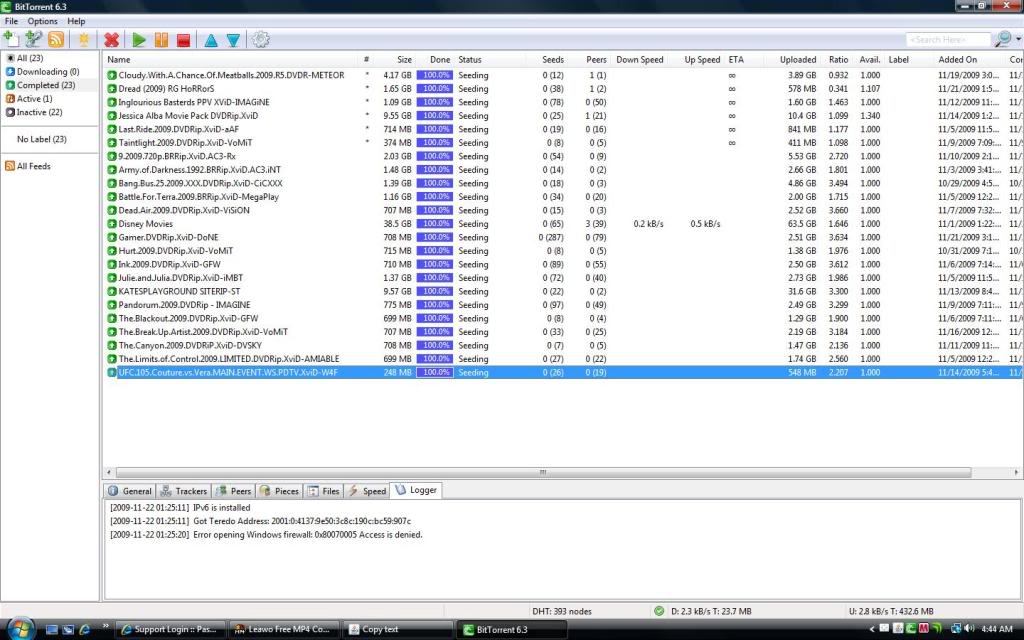The width and height of the screenshot is (1024, 640).
Task: Click seeding status icon of Ink.2009
Action: (112, 264)
